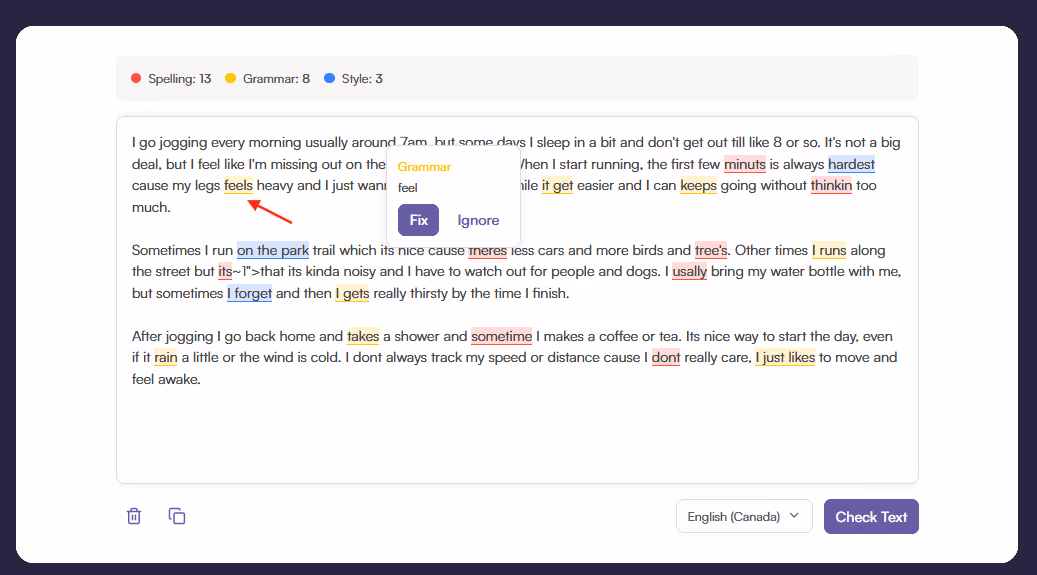The height and width of the screenshot is (575, 1037).
Task: Click the highlighted word "feels"
Action: click(x=238, y=186)
